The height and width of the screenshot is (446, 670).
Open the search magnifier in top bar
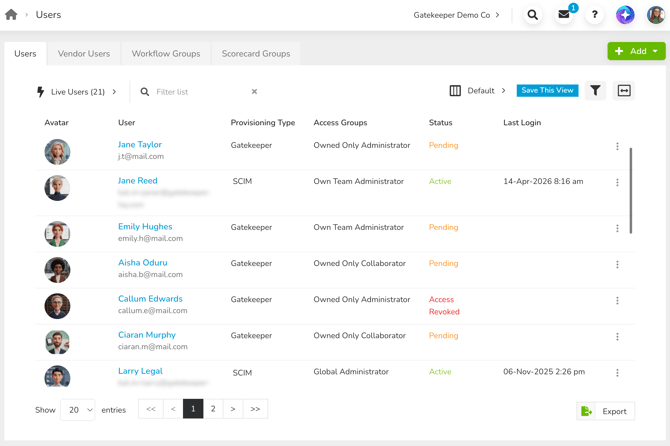click(x=532, y=15)
